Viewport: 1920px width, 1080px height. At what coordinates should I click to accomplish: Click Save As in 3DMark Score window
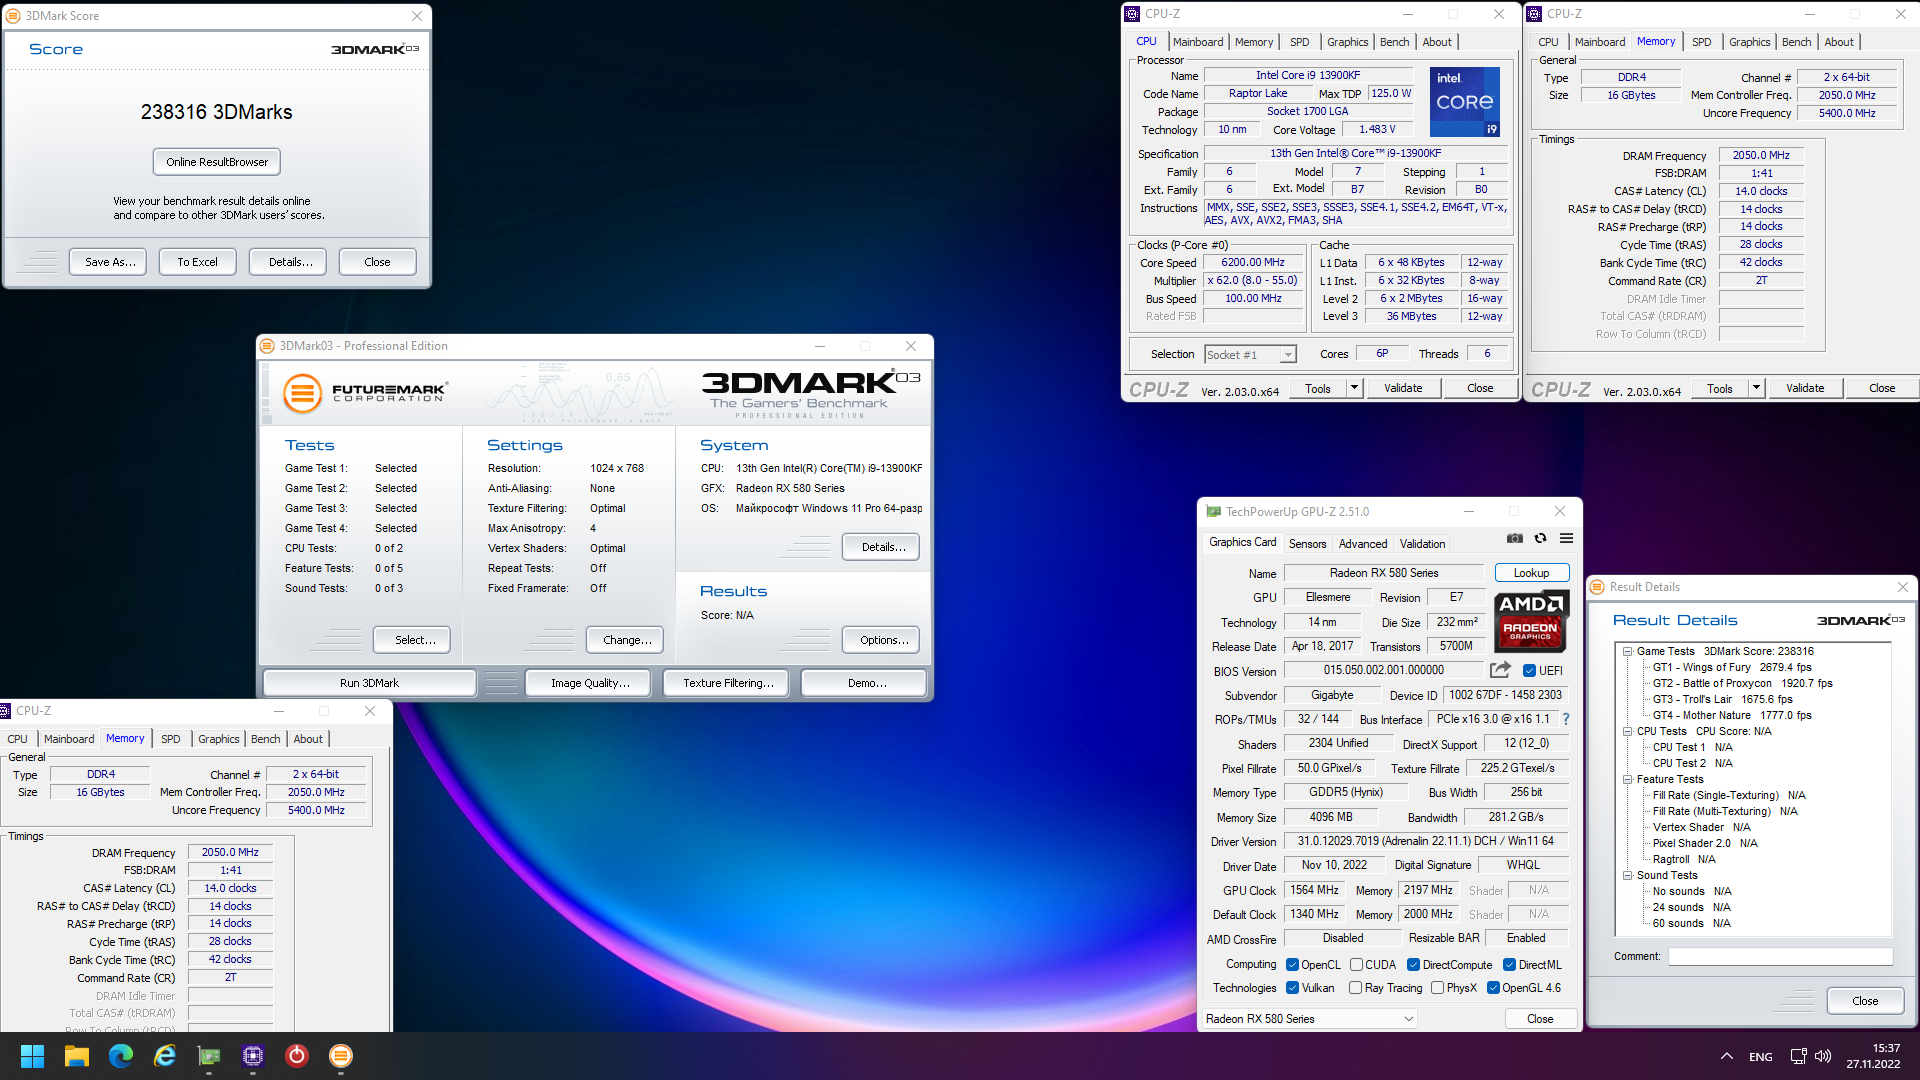click(x=109, y=262)
